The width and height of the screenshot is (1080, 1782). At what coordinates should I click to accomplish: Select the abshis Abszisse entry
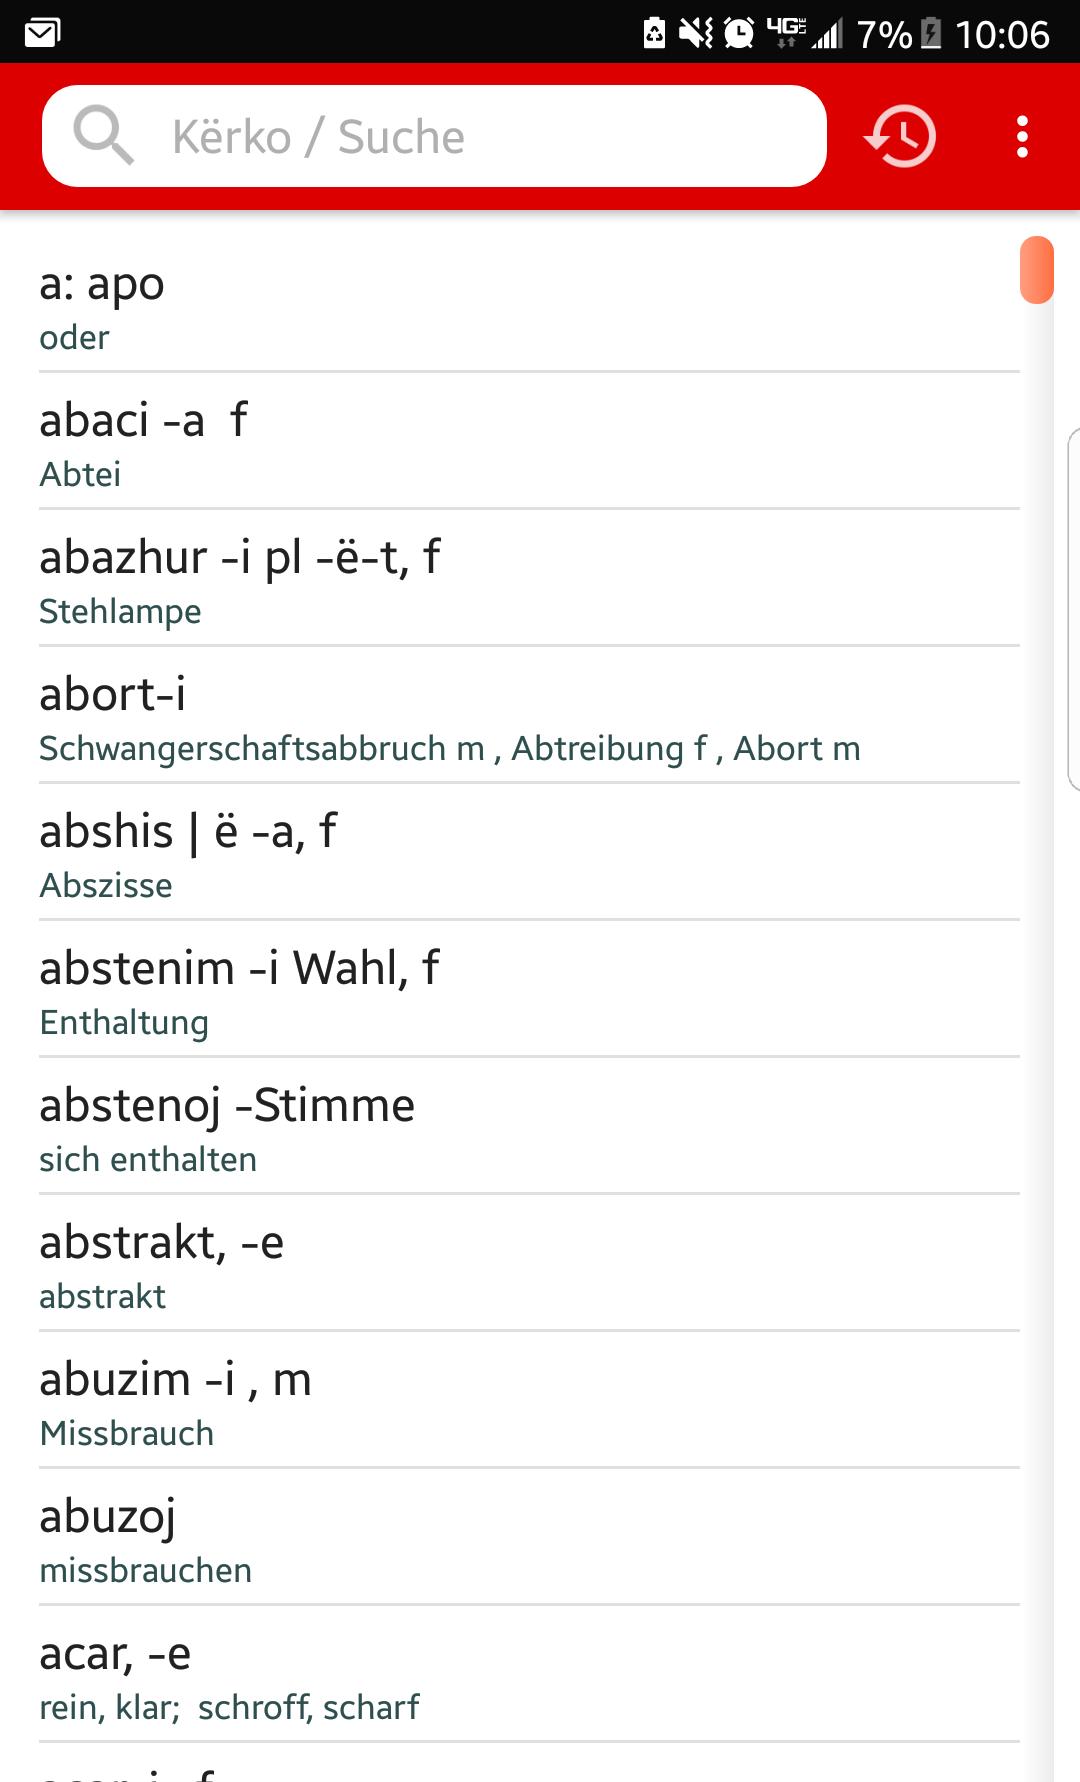[529, 852]
